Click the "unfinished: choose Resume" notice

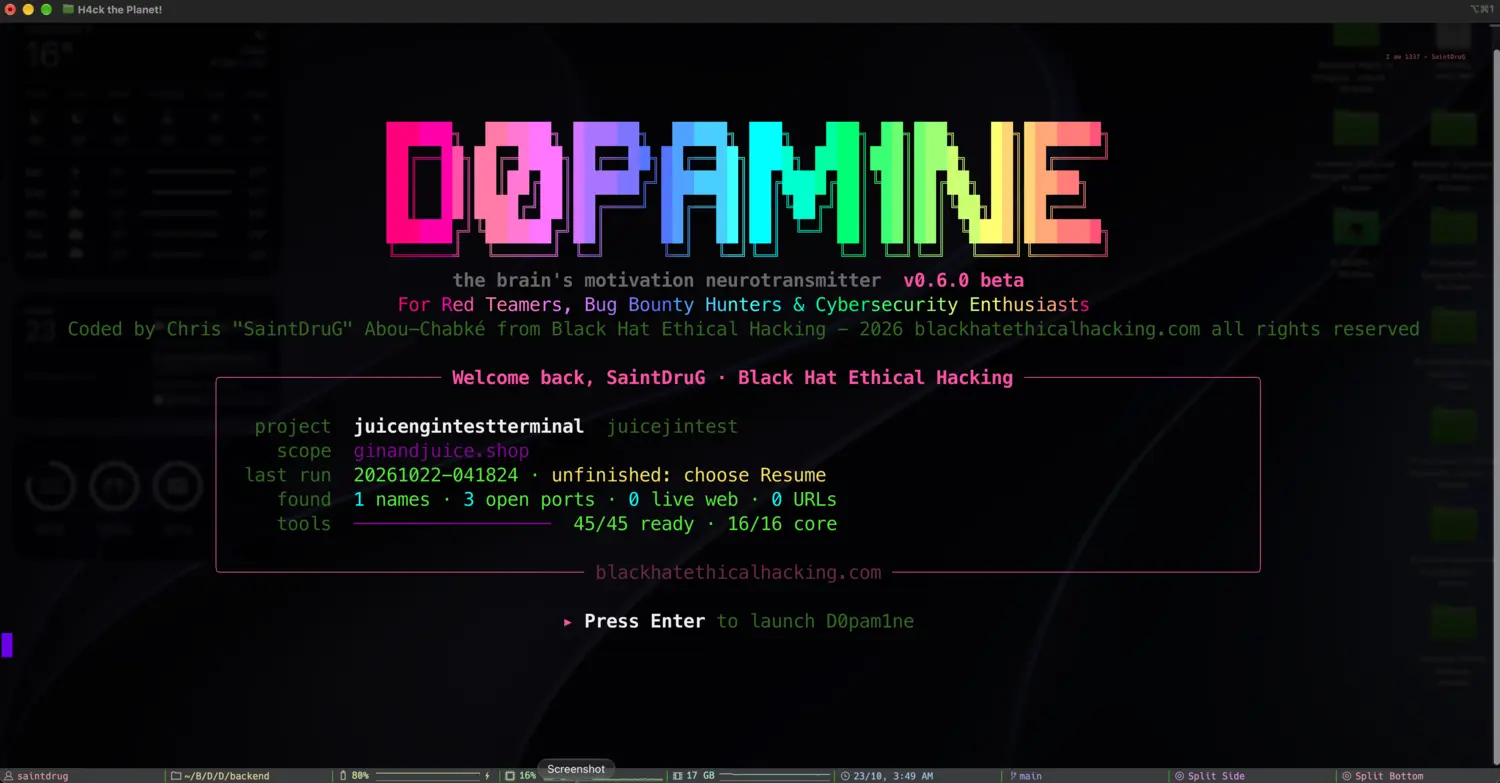tap(689, 475)
